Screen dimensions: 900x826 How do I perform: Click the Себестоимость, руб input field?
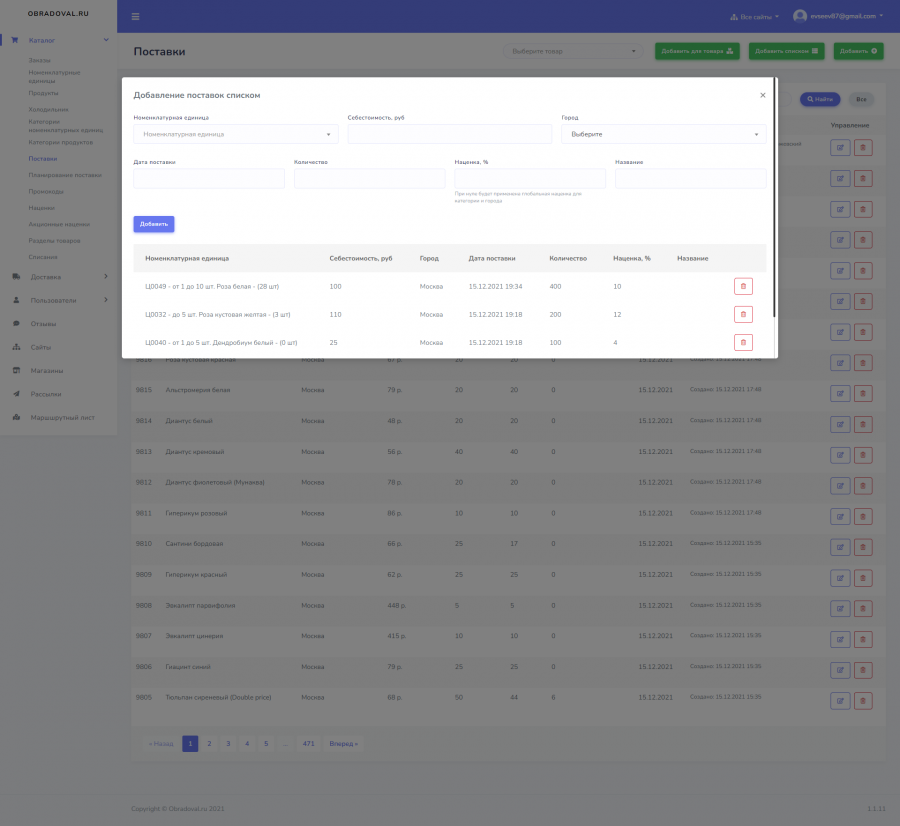point(449,134)
